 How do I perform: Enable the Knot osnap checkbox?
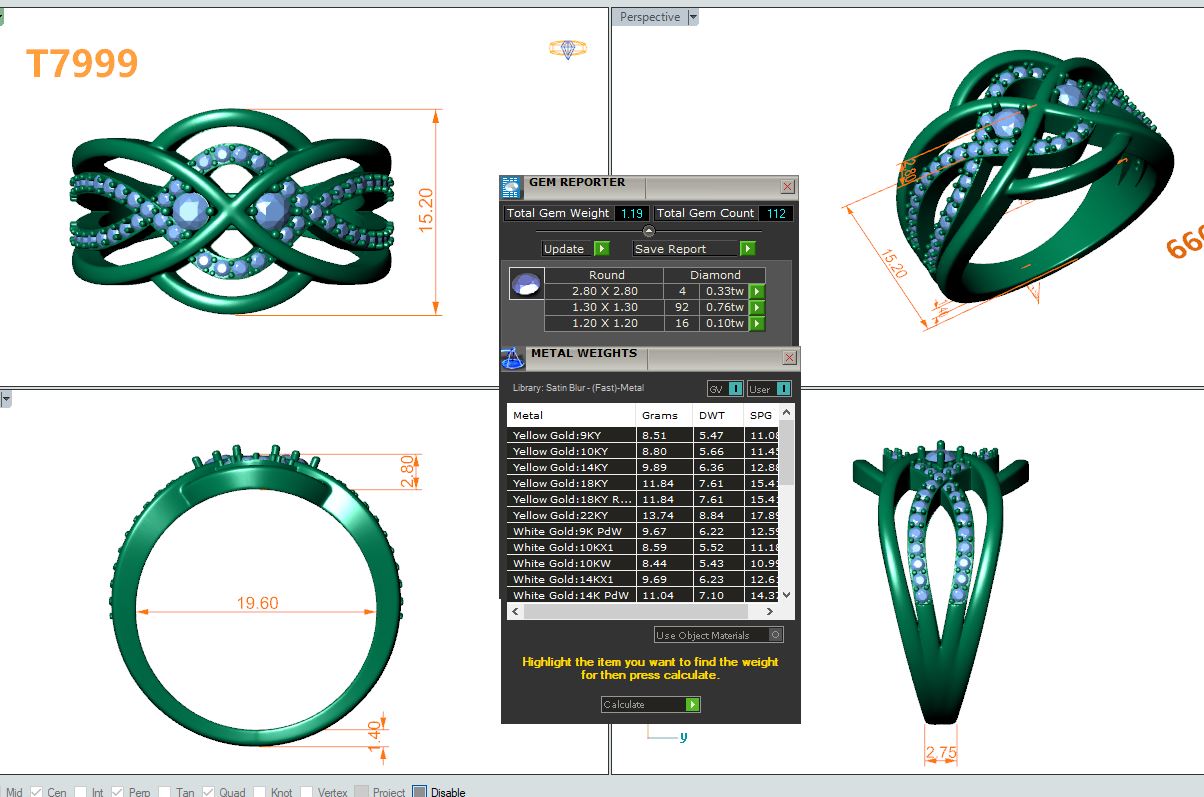[x=262, y=792]
